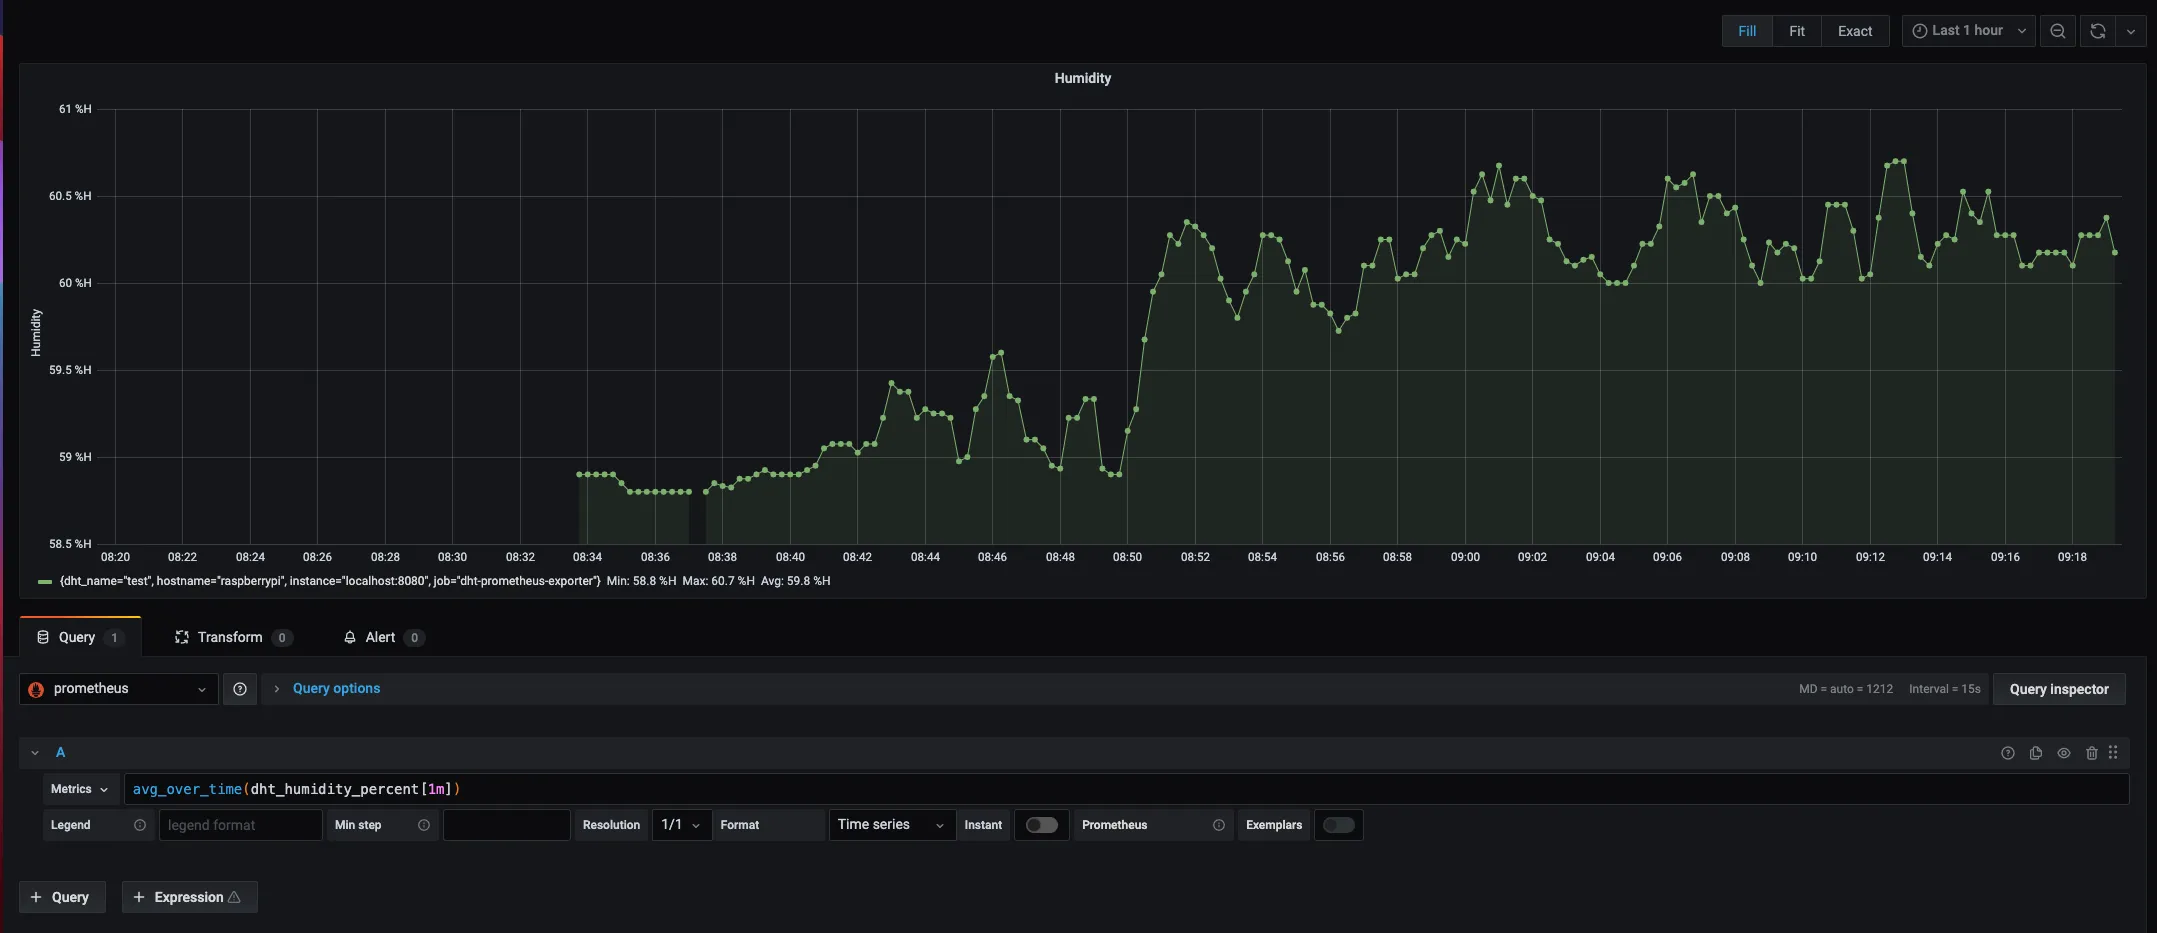Open the refresh interval dropdown arrow
This screenshot has height=933, width=2157.
click(2131, 31)
